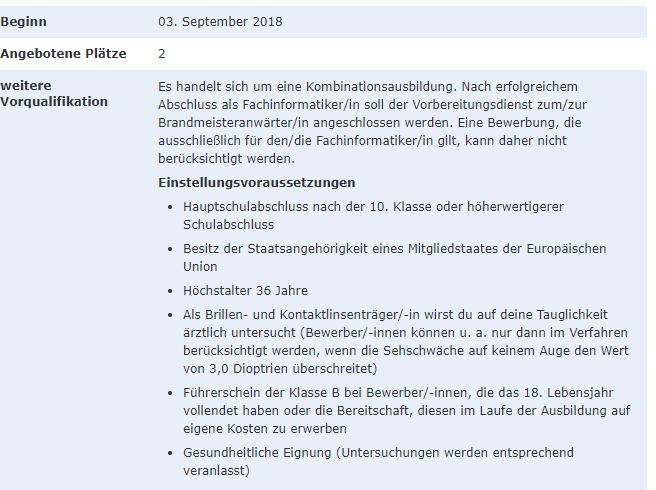This screenshot has height=490, width=656.
Task: Click the text 'berücksichtigt werden.' ending the paragraph
Action: [x=226, y=159]
